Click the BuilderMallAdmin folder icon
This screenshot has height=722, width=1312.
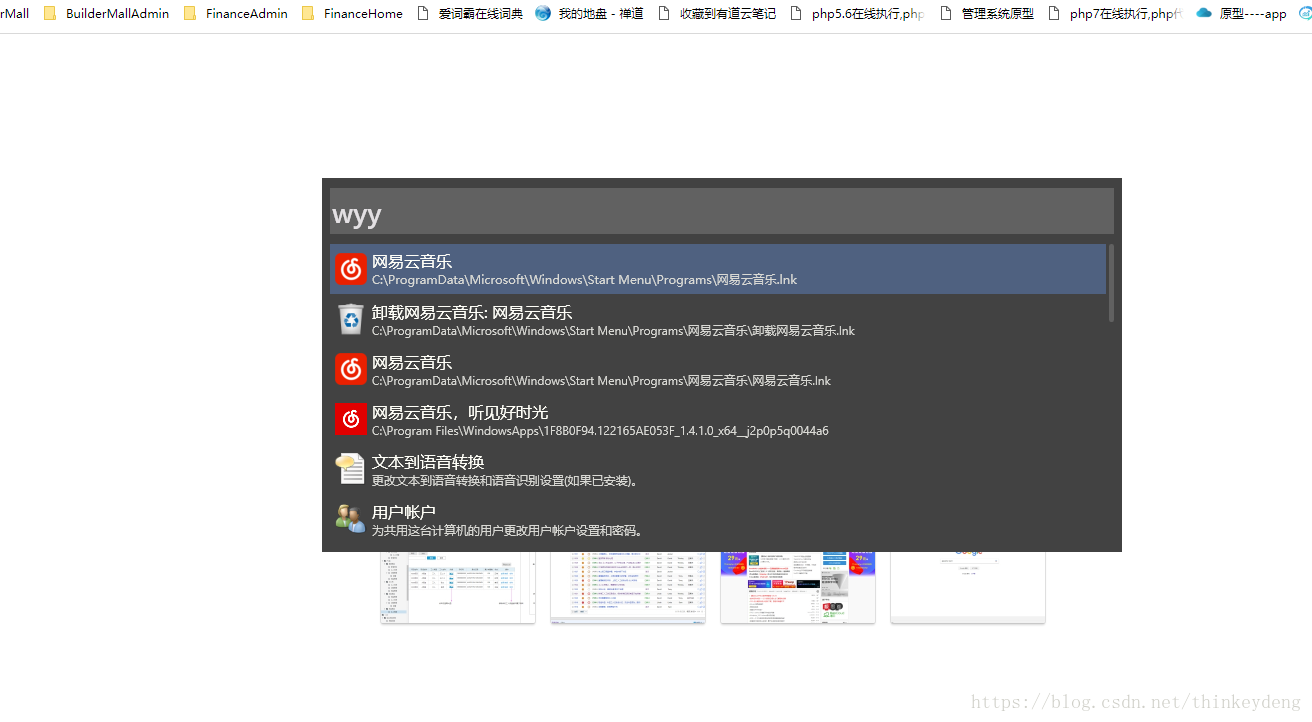tap(50, 13)
